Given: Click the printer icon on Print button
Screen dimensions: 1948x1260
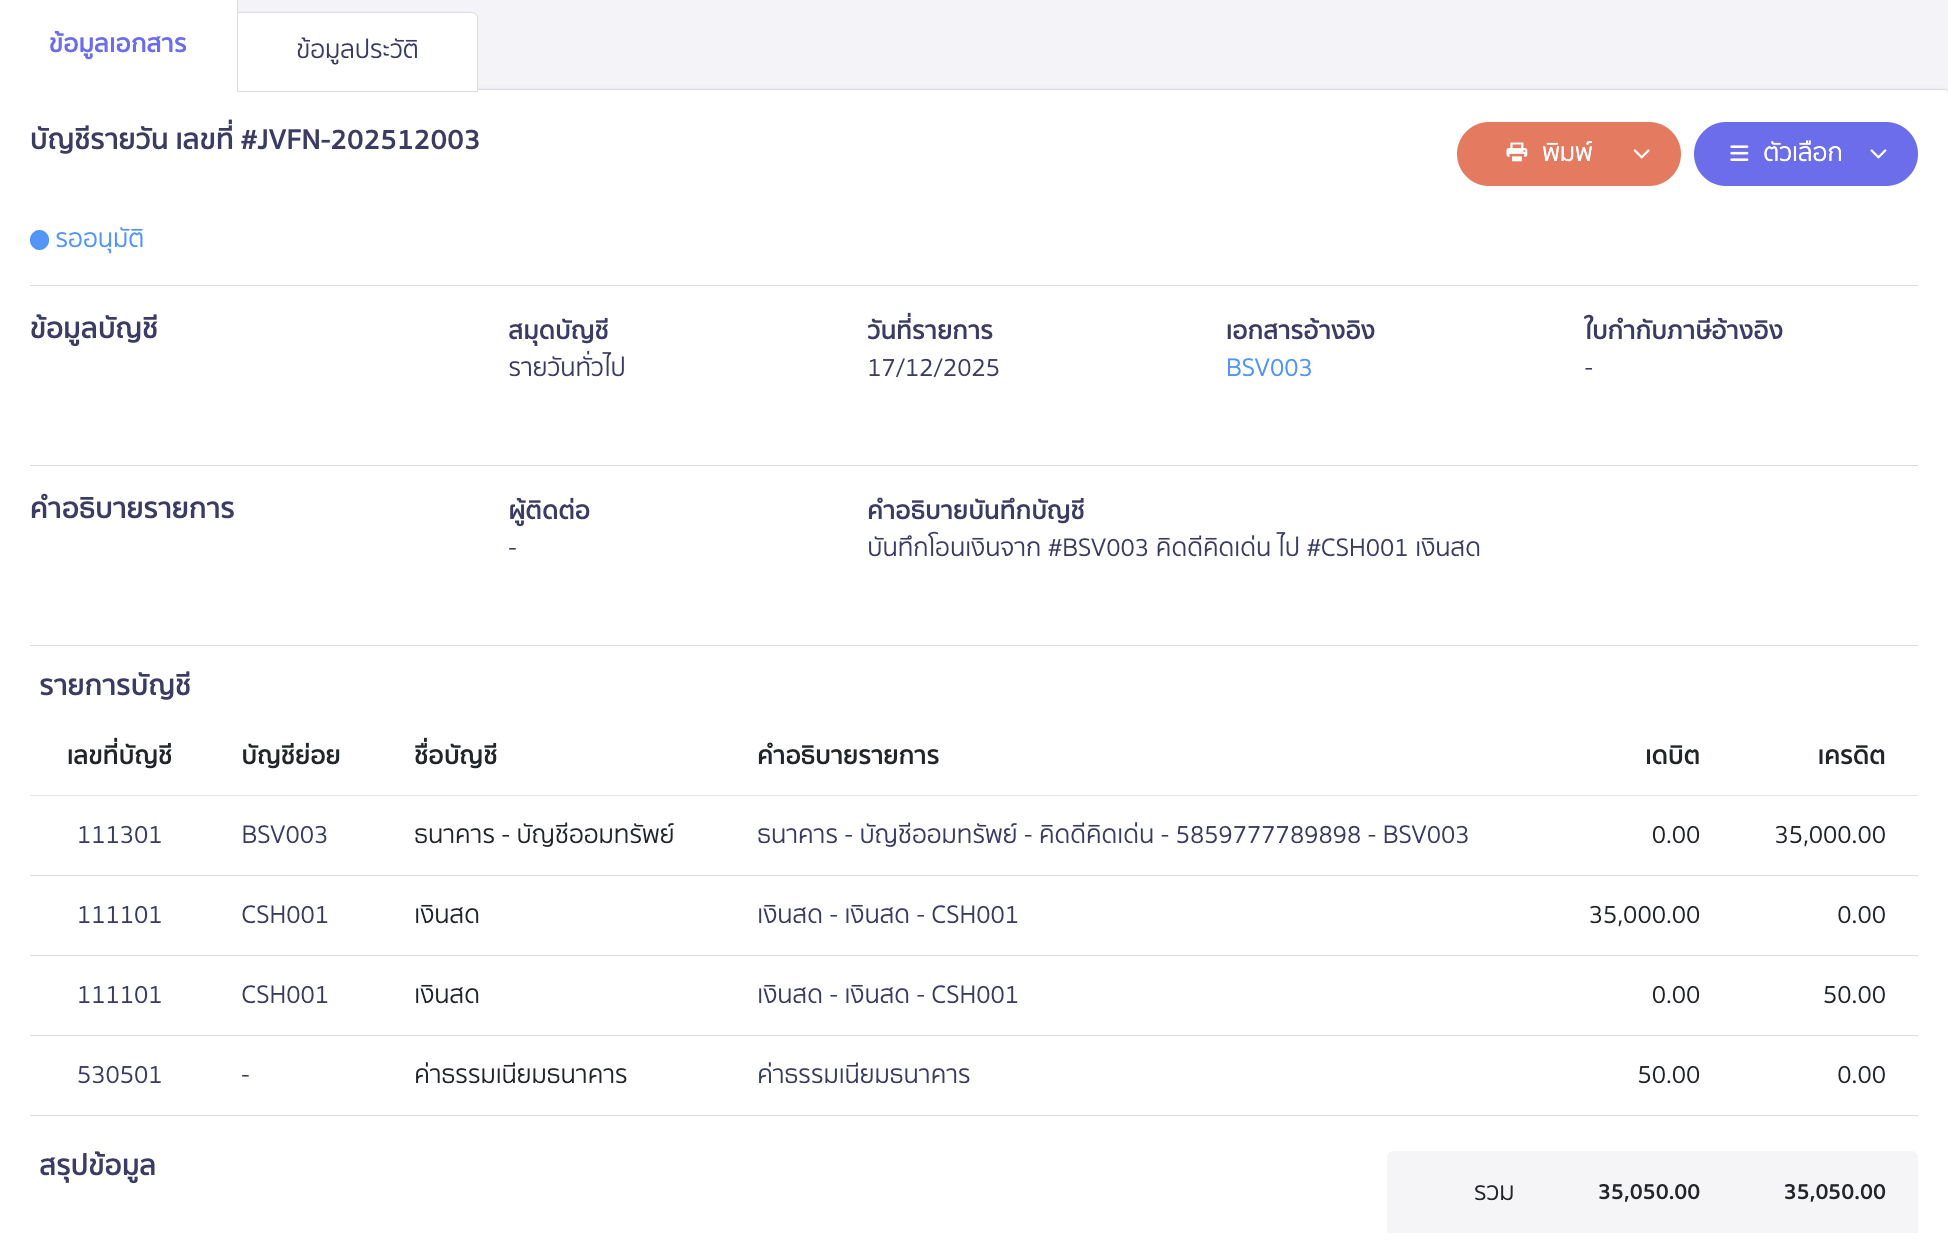Looking at the screenshot, I should 1516,153.
